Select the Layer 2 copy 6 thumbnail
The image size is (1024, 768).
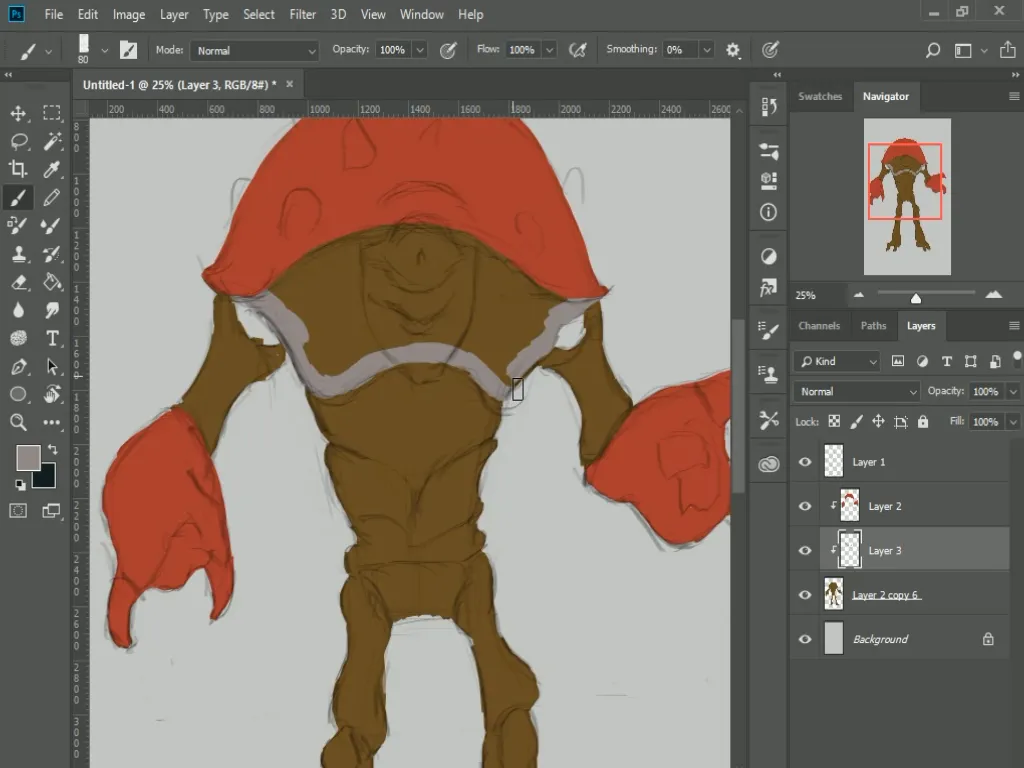tap(833, 594)
